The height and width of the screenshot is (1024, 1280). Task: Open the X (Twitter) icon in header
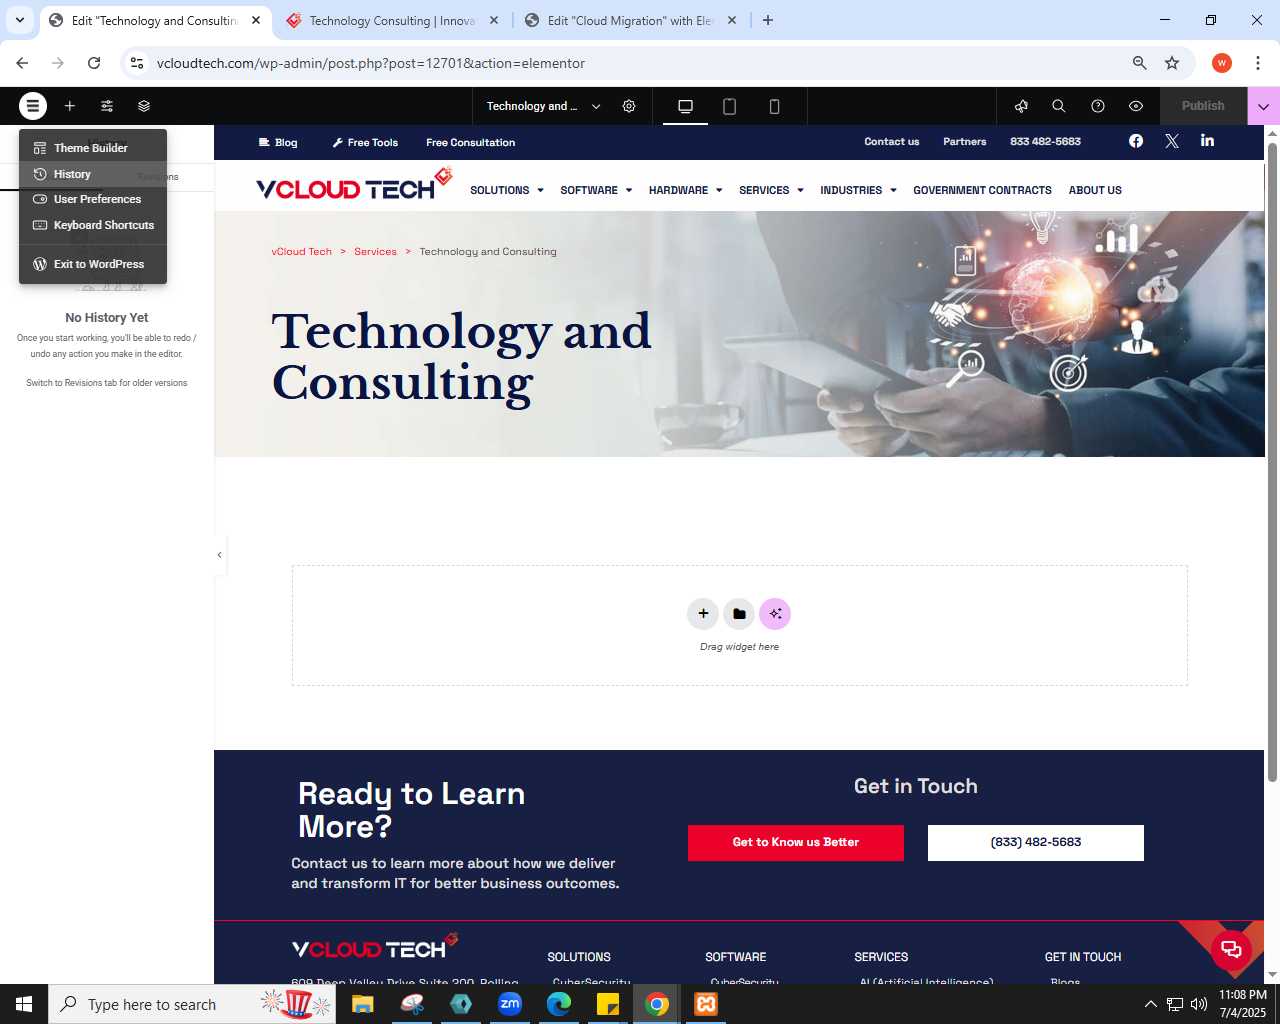pos(1172,141)
